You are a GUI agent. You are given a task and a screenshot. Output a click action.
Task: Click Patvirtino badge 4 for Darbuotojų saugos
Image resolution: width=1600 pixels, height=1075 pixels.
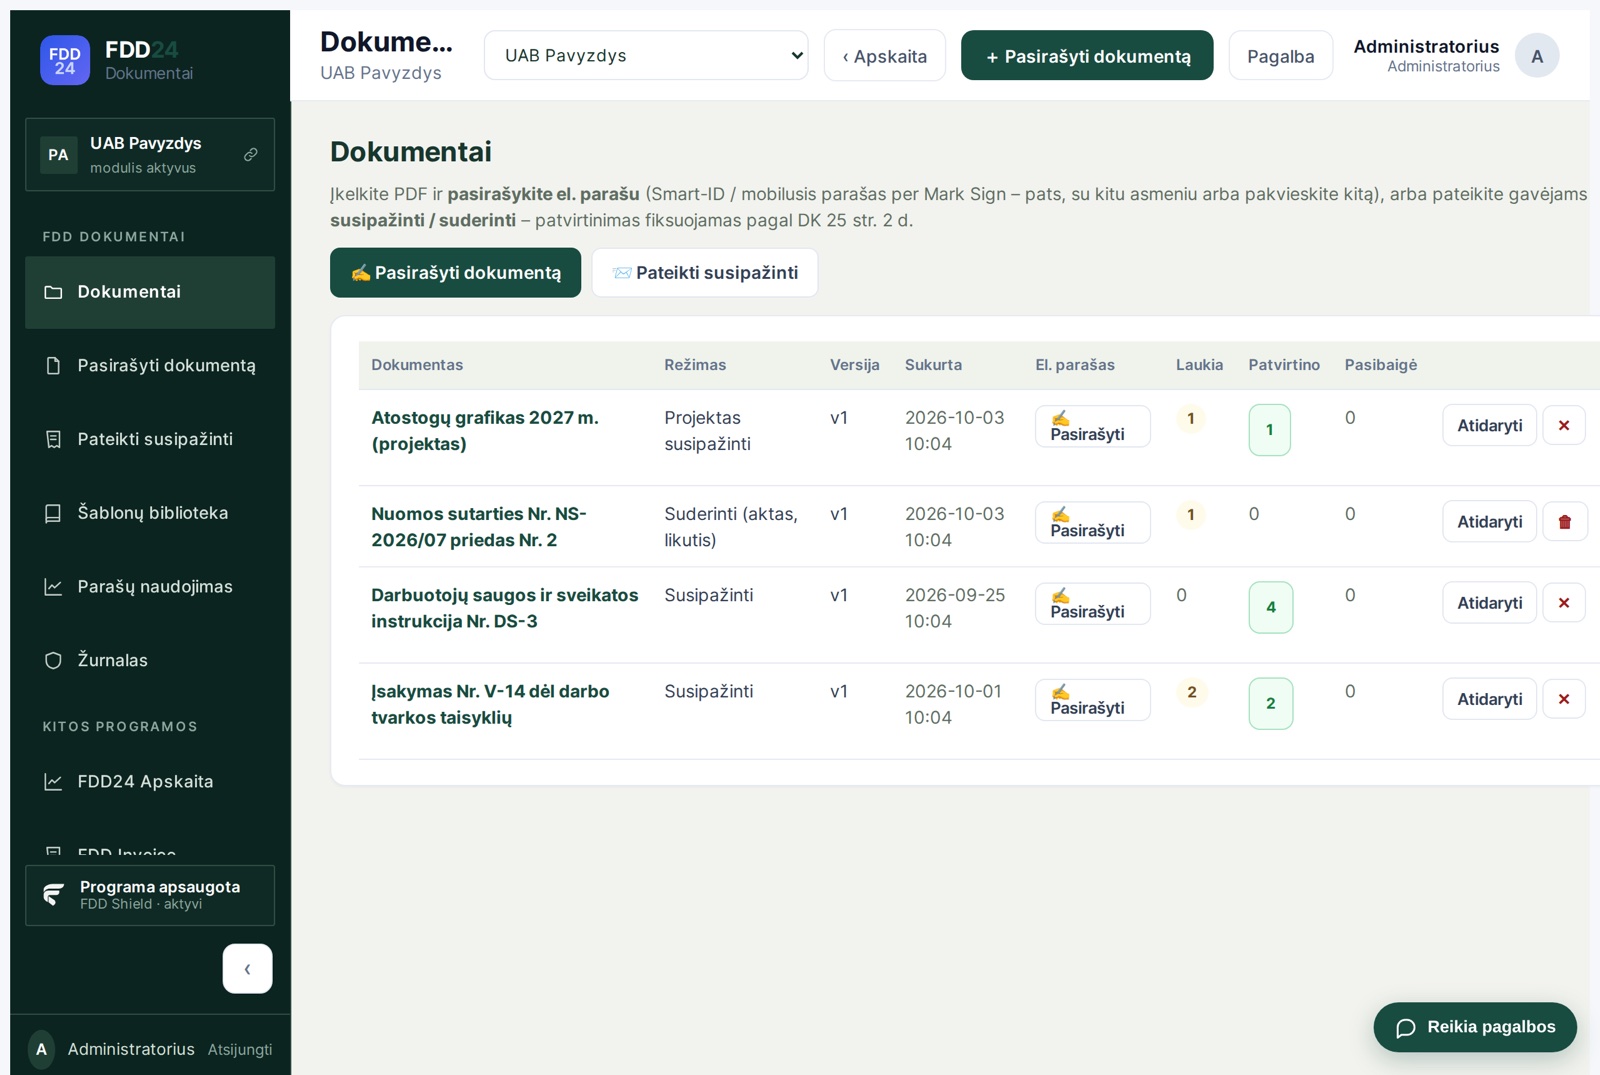(1271, 607)
